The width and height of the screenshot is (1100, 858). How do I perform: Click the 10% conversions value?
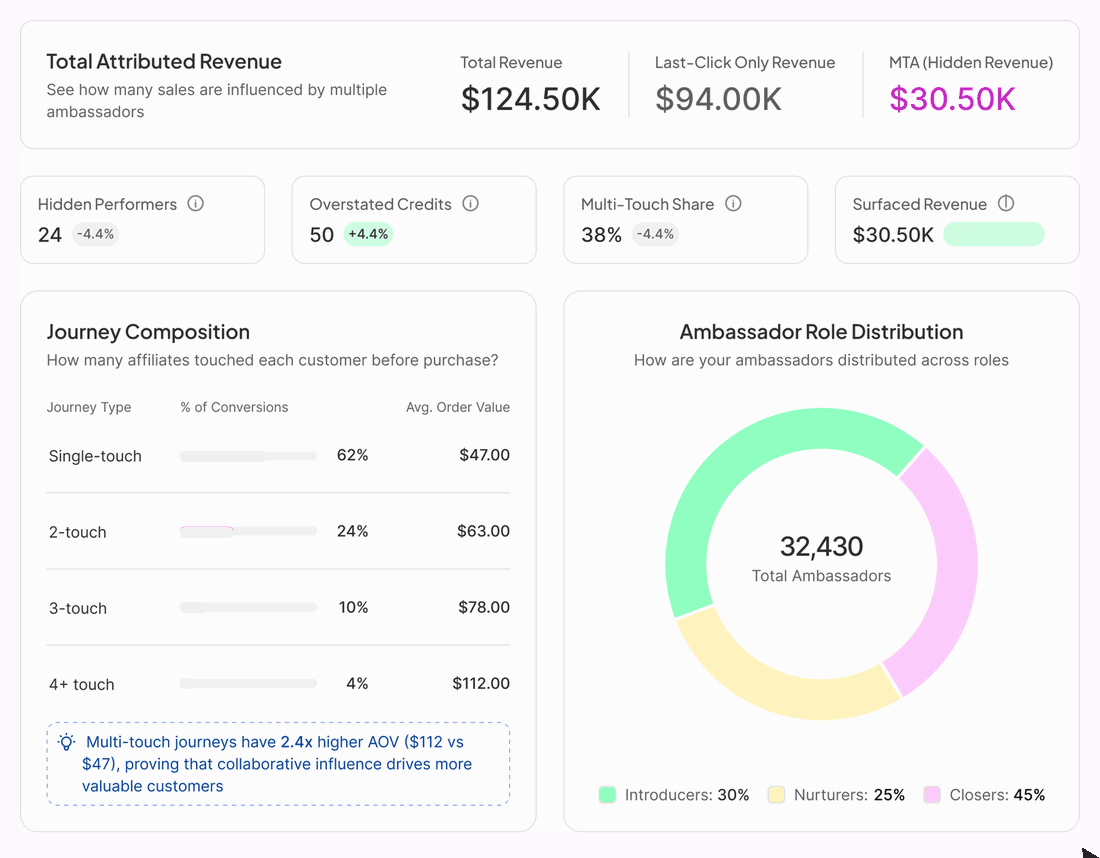click(x=353, y=607)
